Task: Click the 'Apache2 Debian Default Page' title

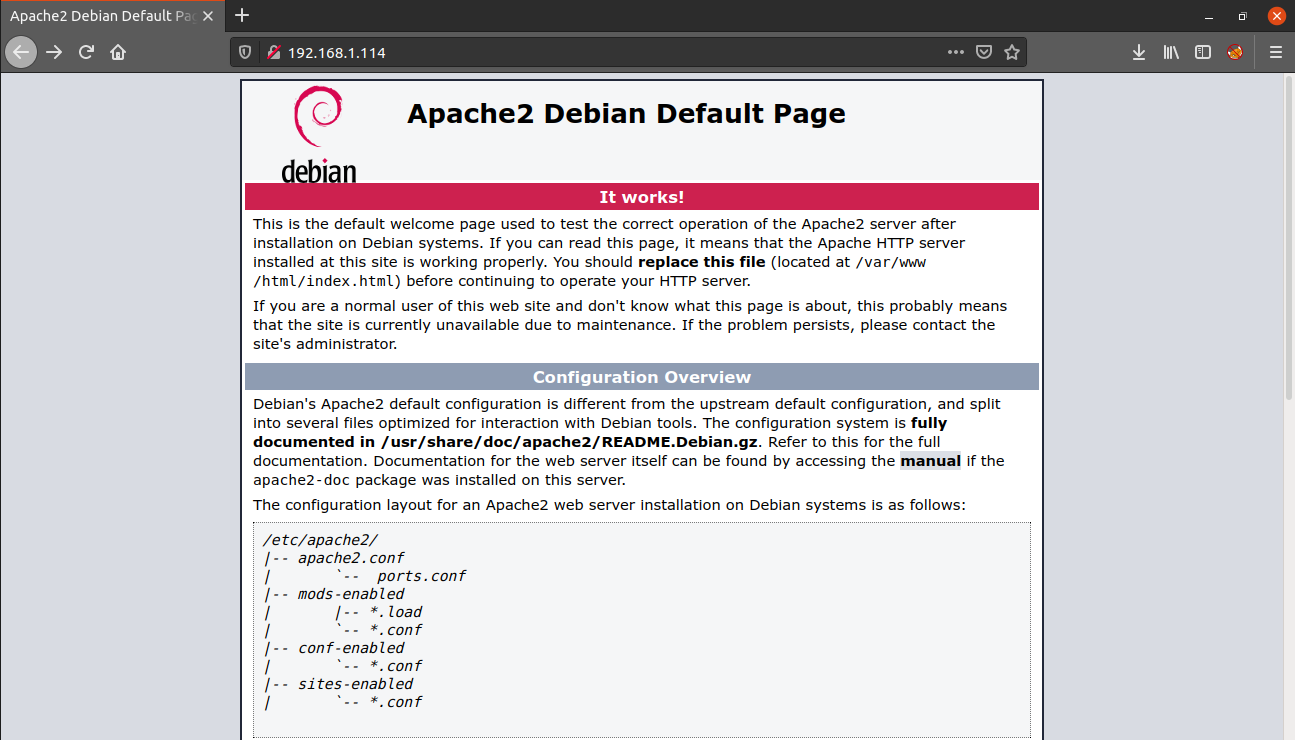Action: coord(626,114)
